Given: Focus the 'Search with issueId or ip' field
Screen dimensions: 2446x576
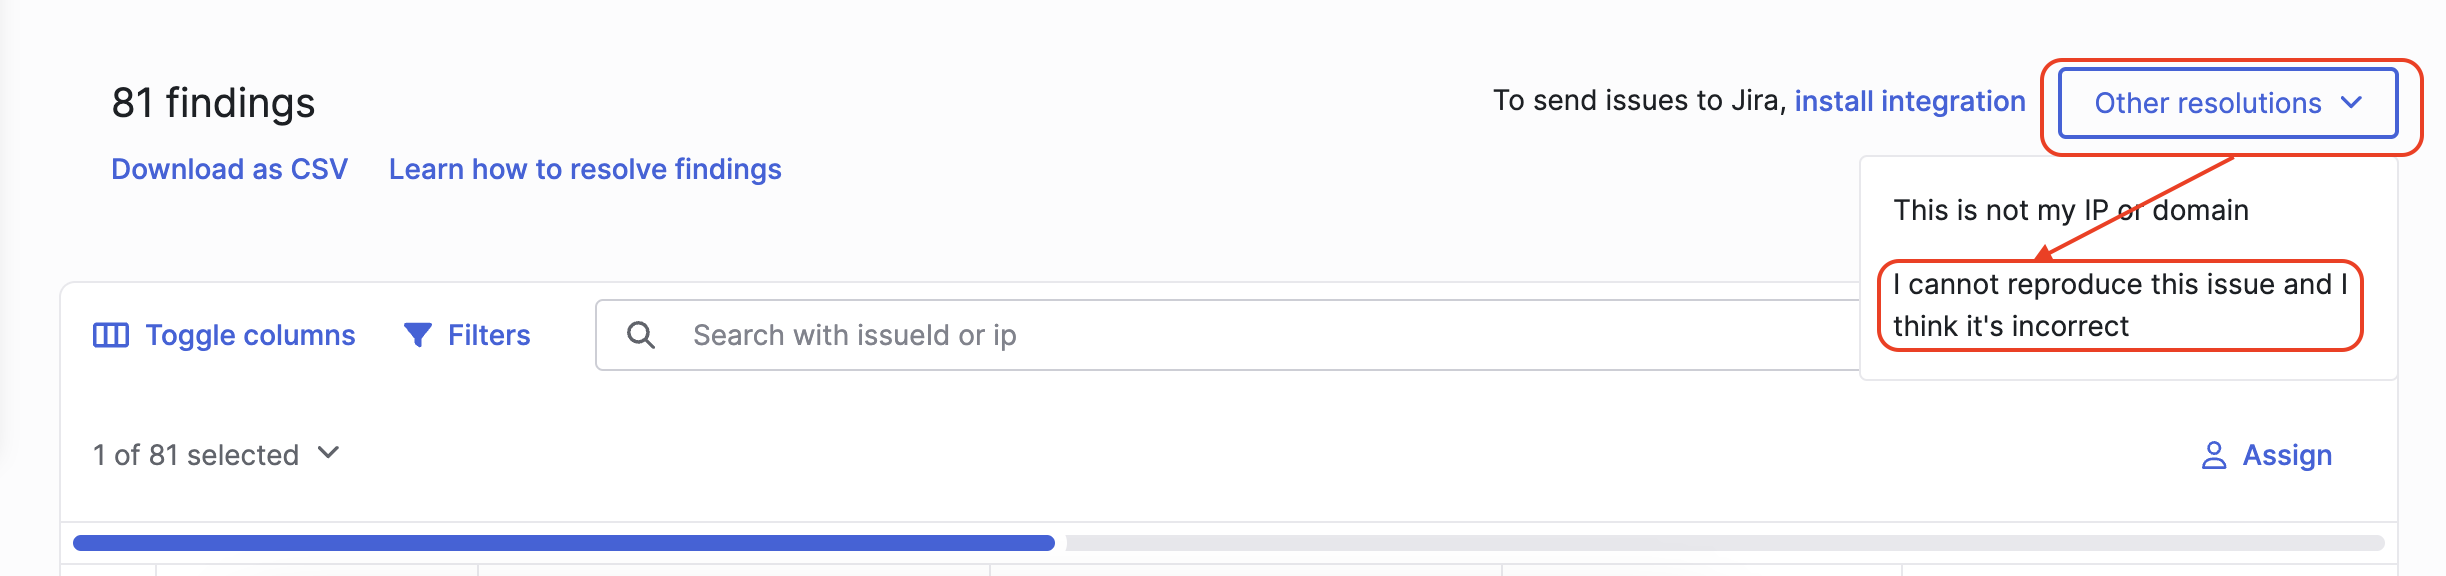Looking at the screenshot, I should click(1227, 335).
